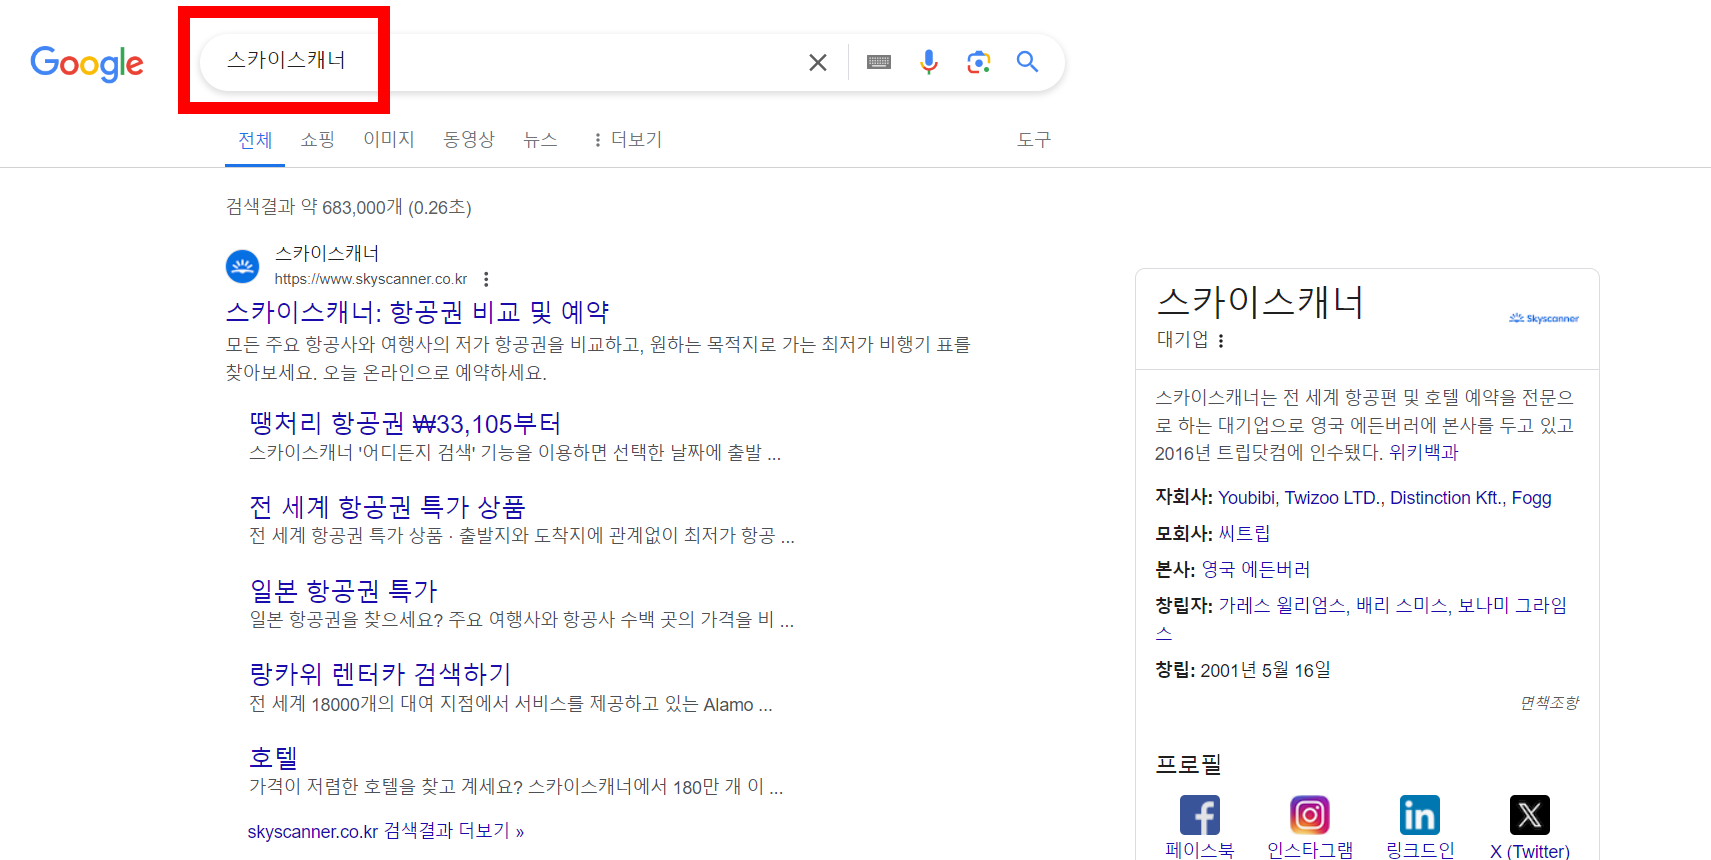Click the Twizoo LTD. link
The height and width of the screenshot is (860, 1711).
click(x=1333, y=498)
